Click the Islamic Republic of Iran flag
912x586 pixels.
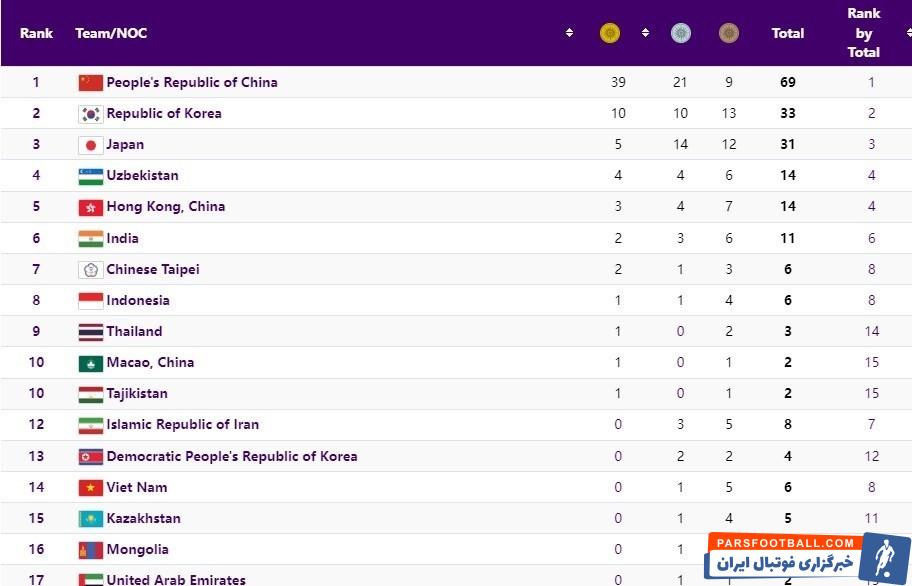point(91,425)
